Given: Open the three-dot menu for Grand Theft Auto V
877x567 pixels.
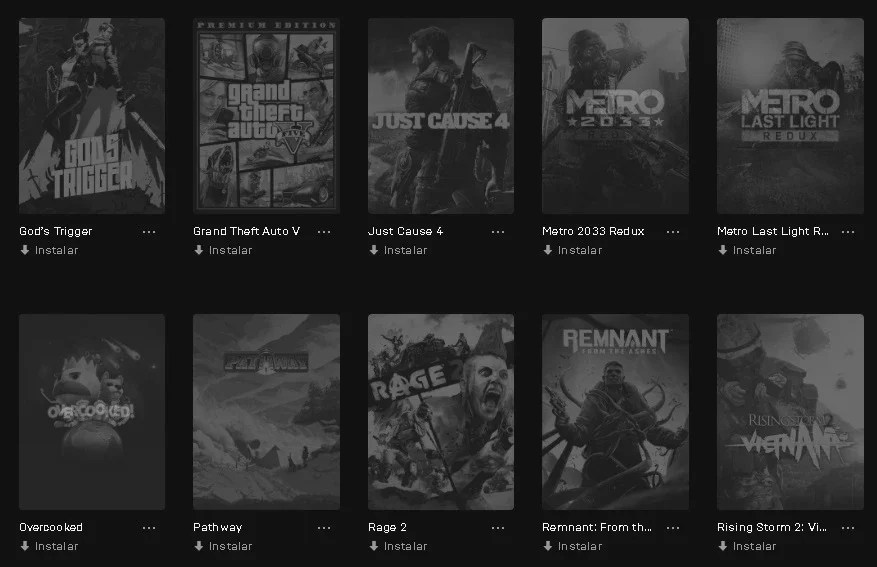Looking at the screenshot, I should coord(324,231).
